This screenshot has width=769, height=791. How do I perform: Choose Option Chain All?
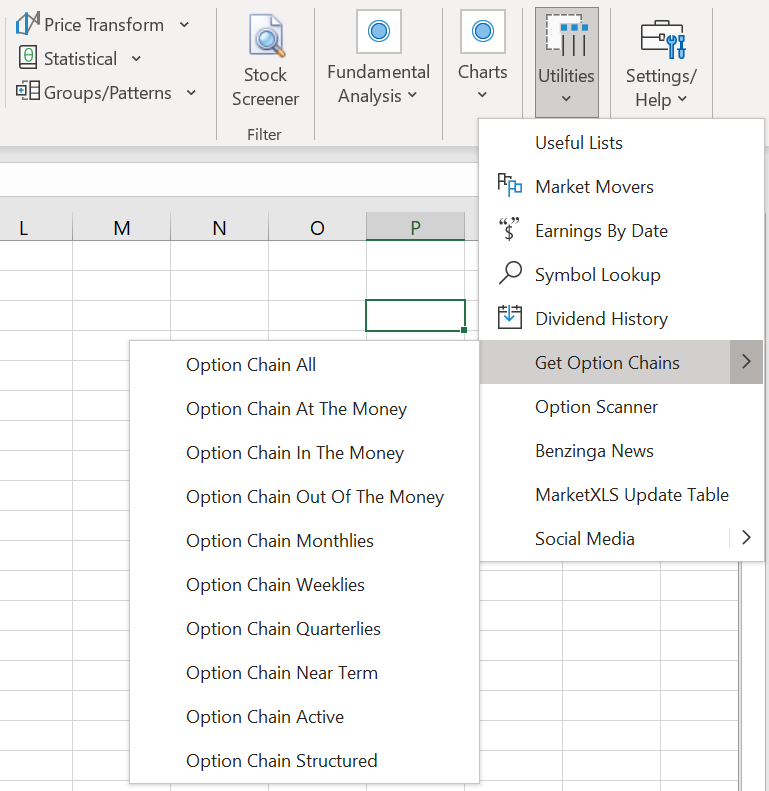(x=304, y=364)
